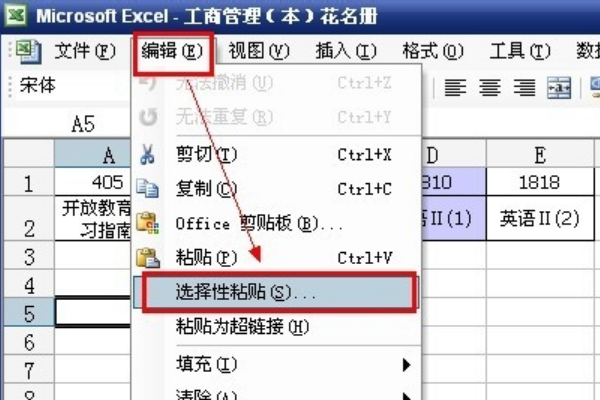The width and height of the screenshot is (600, 400).
Task: Select row 1 header
Action: [x=29, y=182]
